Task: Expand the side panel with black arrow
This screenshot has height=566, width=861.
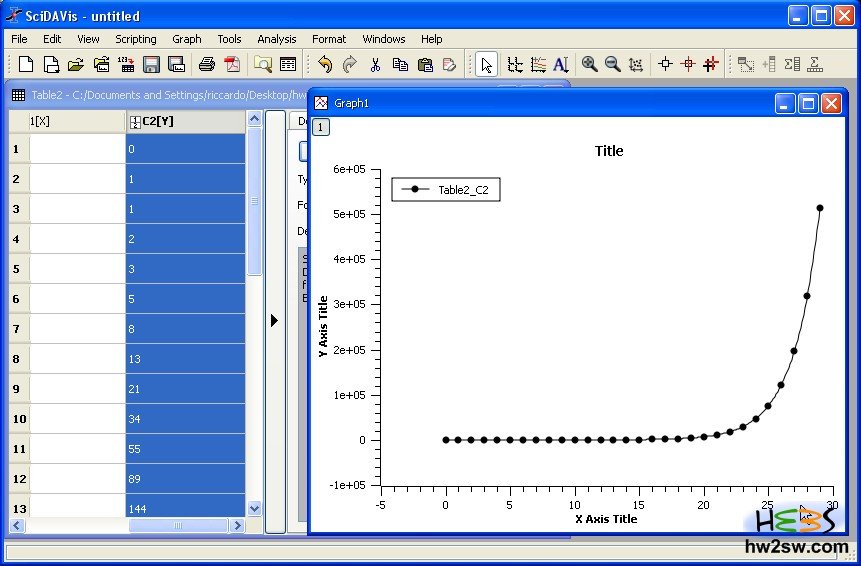Action: 275,321
